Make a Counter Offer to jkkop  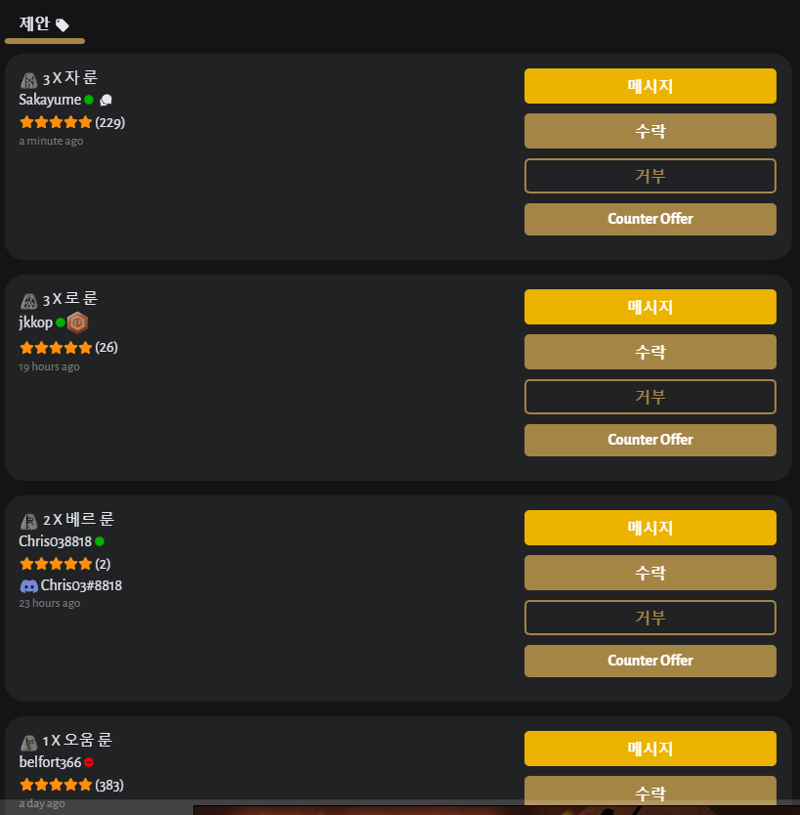point(650,440)
